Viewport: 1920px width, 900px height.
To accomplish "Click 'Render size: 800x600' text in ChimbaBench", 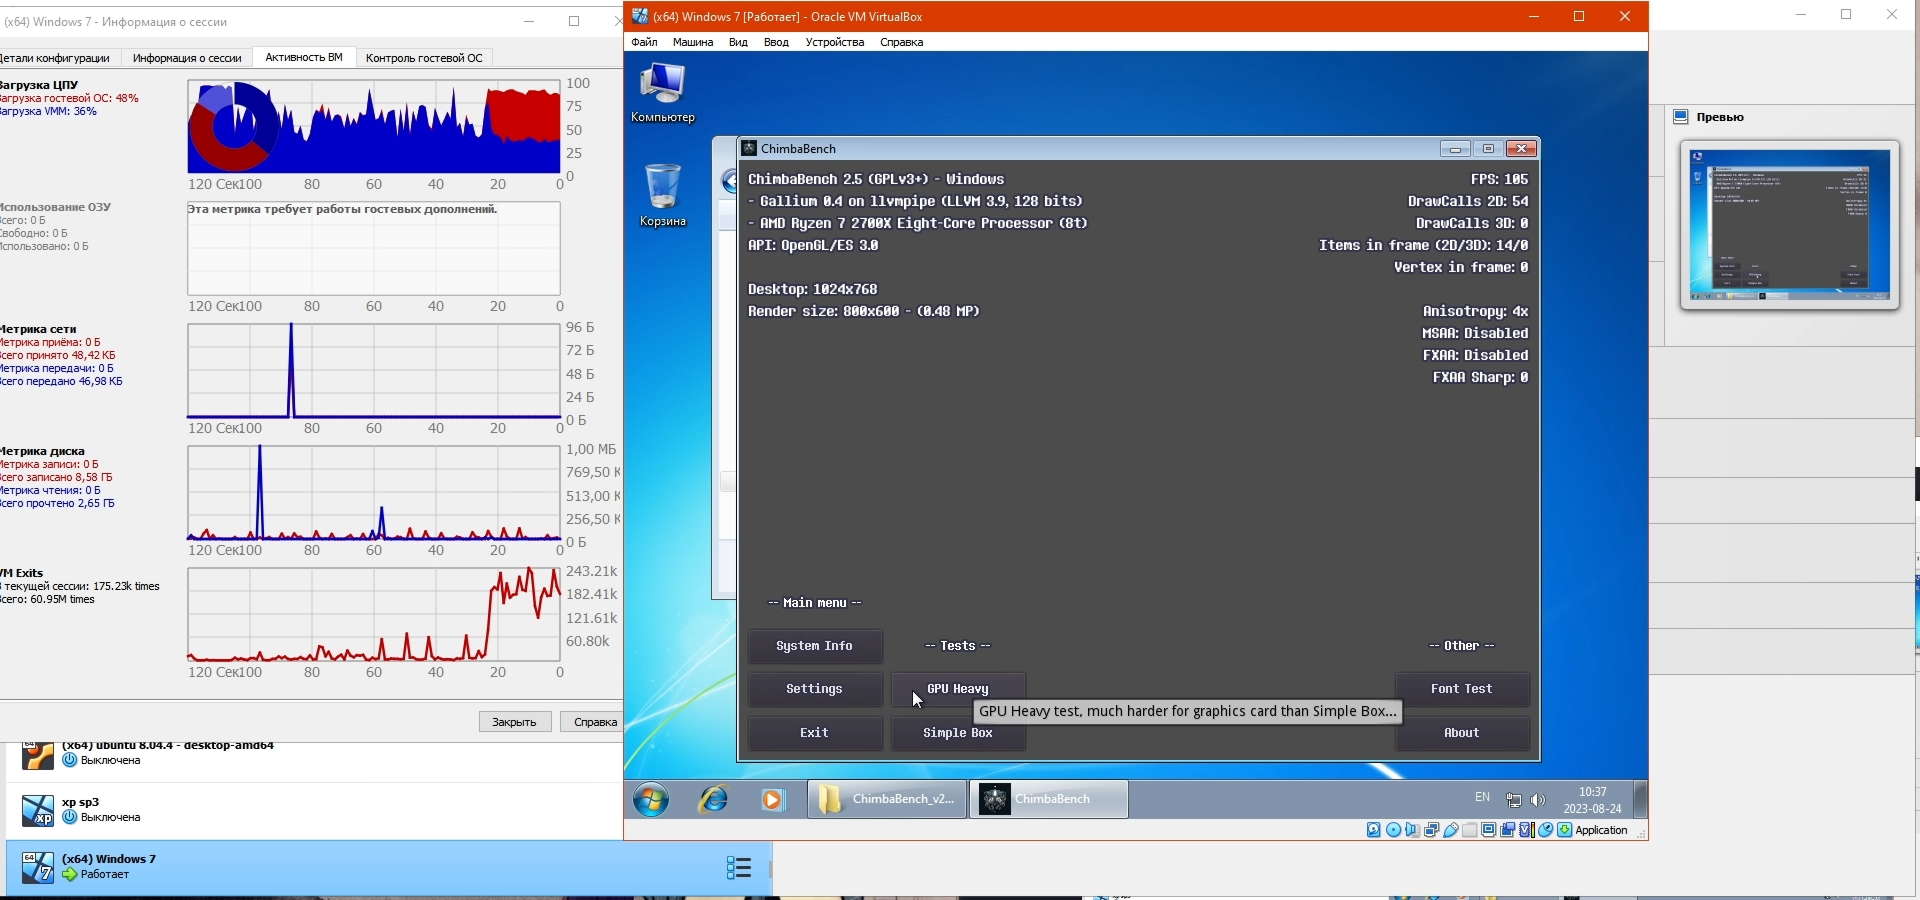I will pos(864,311).
